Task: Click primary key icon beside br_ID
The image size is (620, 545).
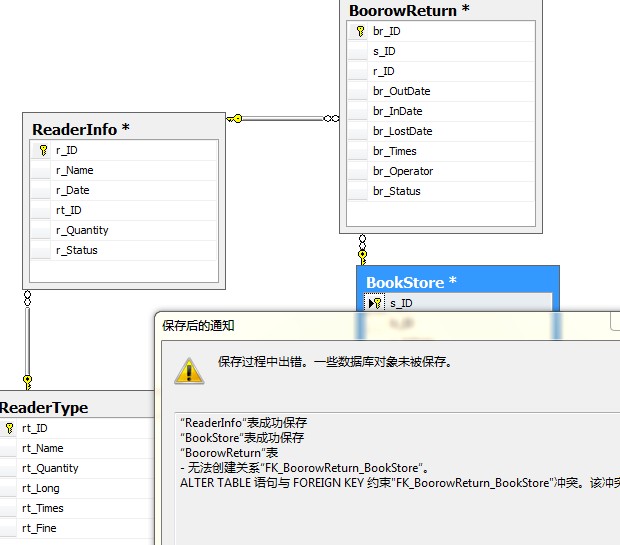Action: [x=360, y=31]
